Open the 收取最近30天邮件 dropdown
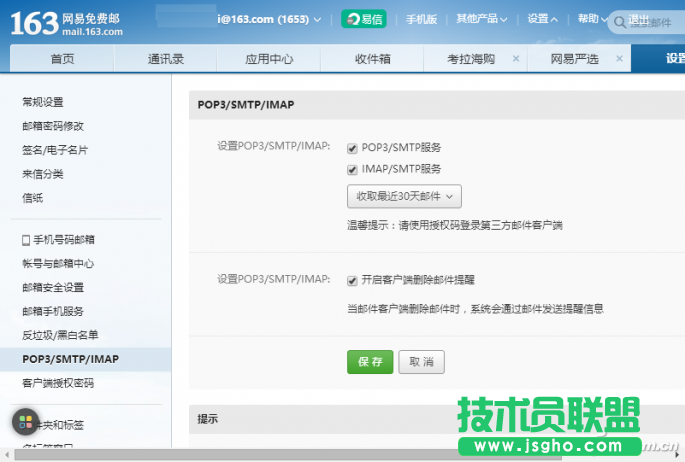Screen dimensions: 685x462 404,196
